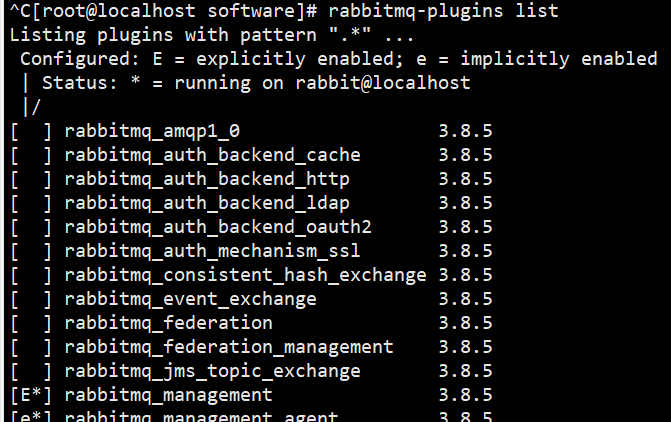
Task: Click version 3.8.5 of rabbitmq_amqp1_0
Action: click(465, 131)
